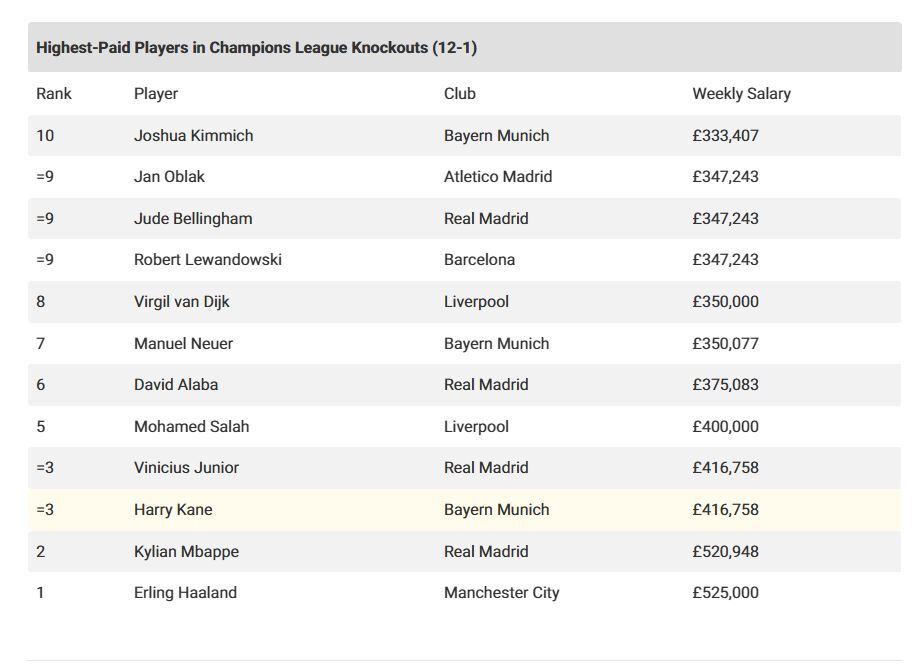
Task: Click the highlighted Harry Kane name
Action: [x=173, y=510]
